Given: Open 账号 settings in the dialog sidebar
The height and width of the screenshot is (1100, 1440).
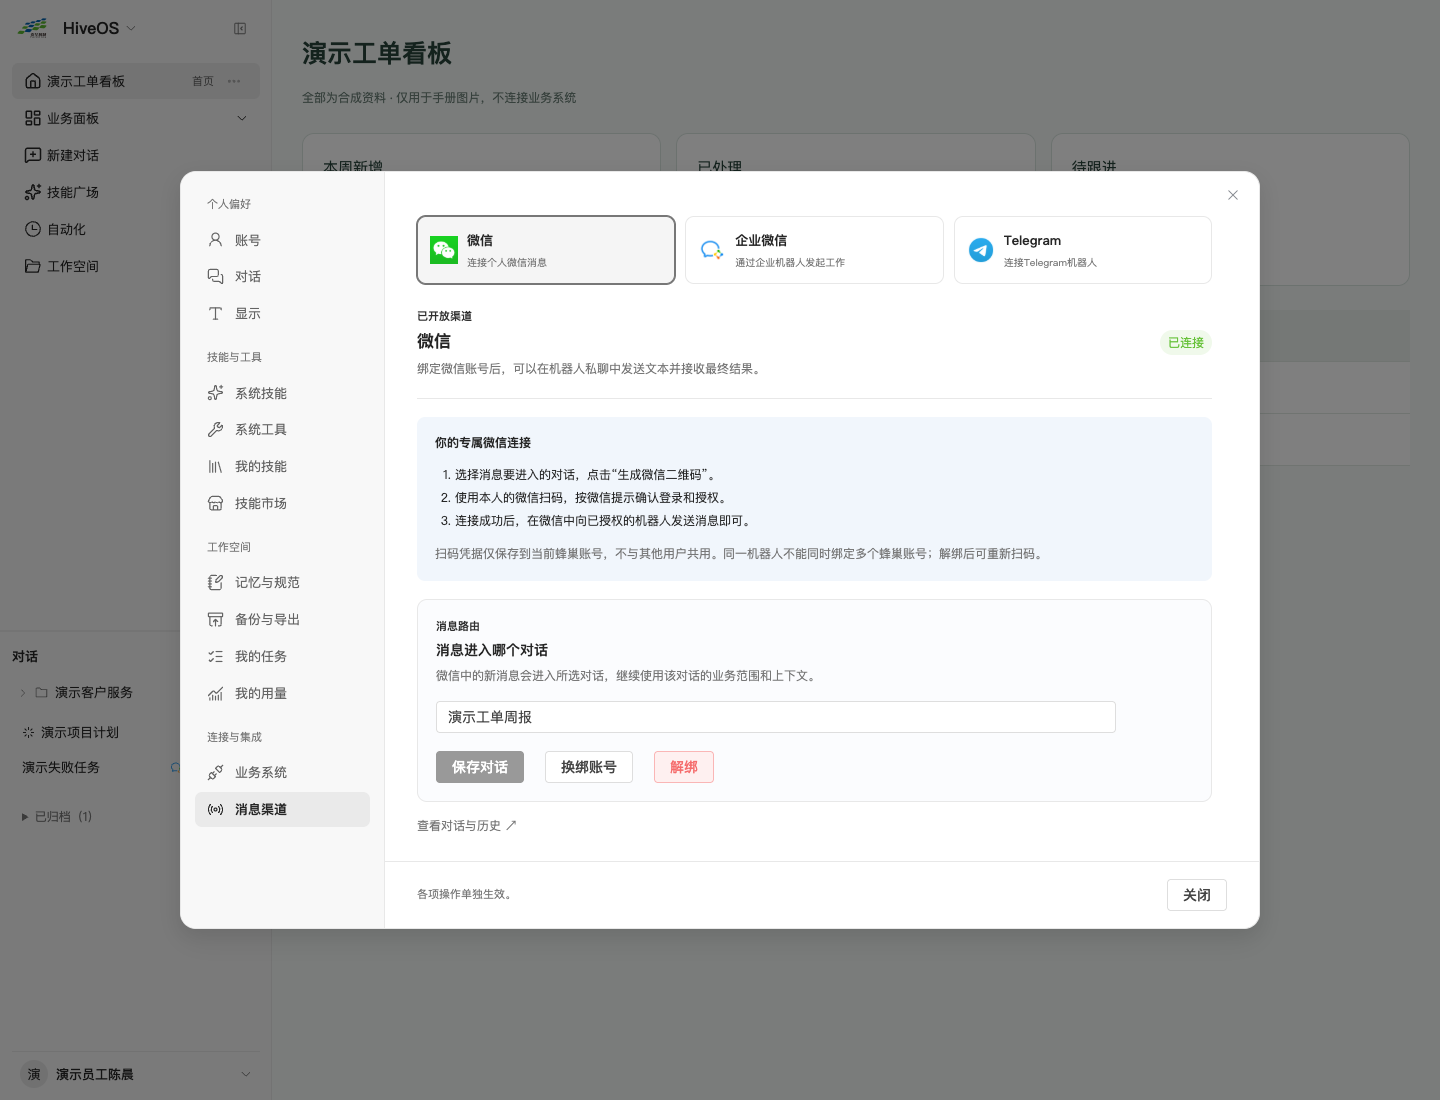Looking at the screenshot, I should pyautogui.click(x=282, y=240).
